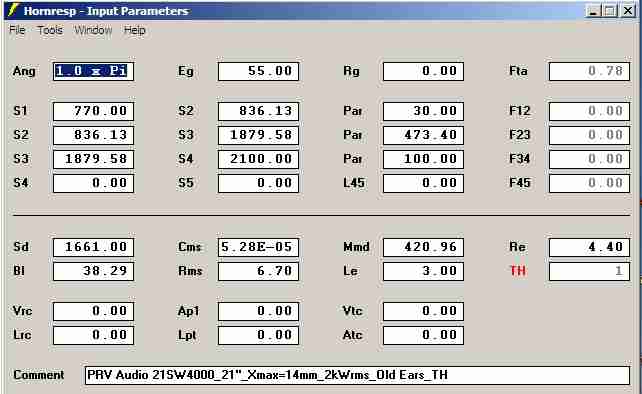Click the F34 field
642x394 pixels.
pos(589,159)
